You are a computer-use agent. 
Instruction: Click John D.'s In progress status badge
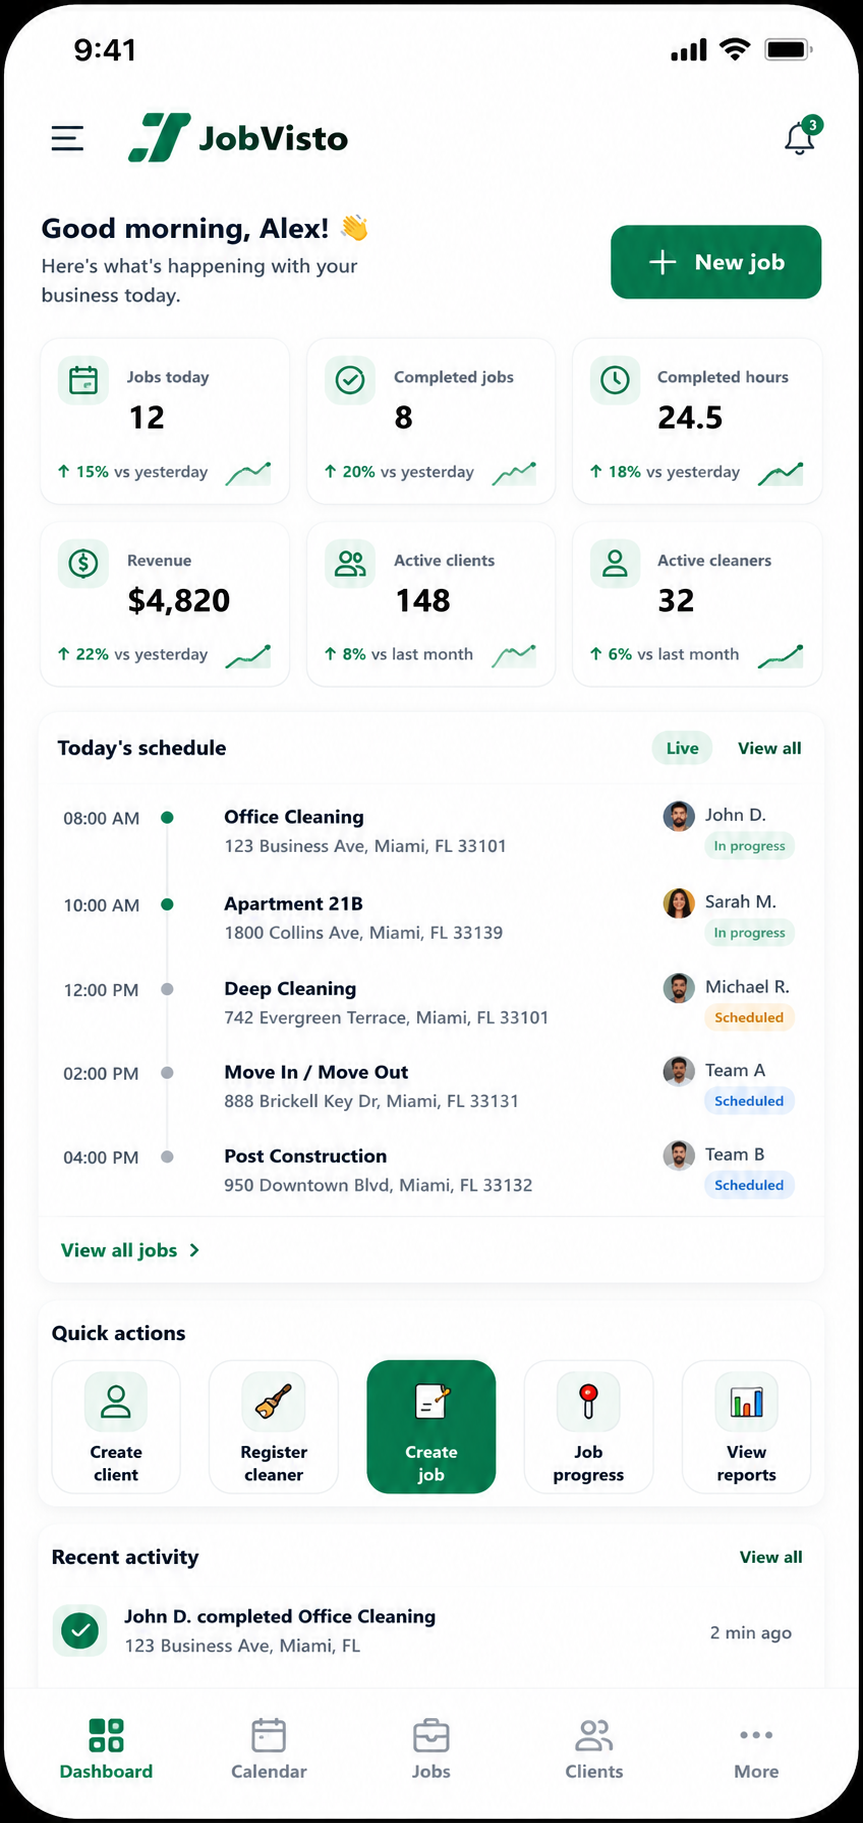coord(749,846)
